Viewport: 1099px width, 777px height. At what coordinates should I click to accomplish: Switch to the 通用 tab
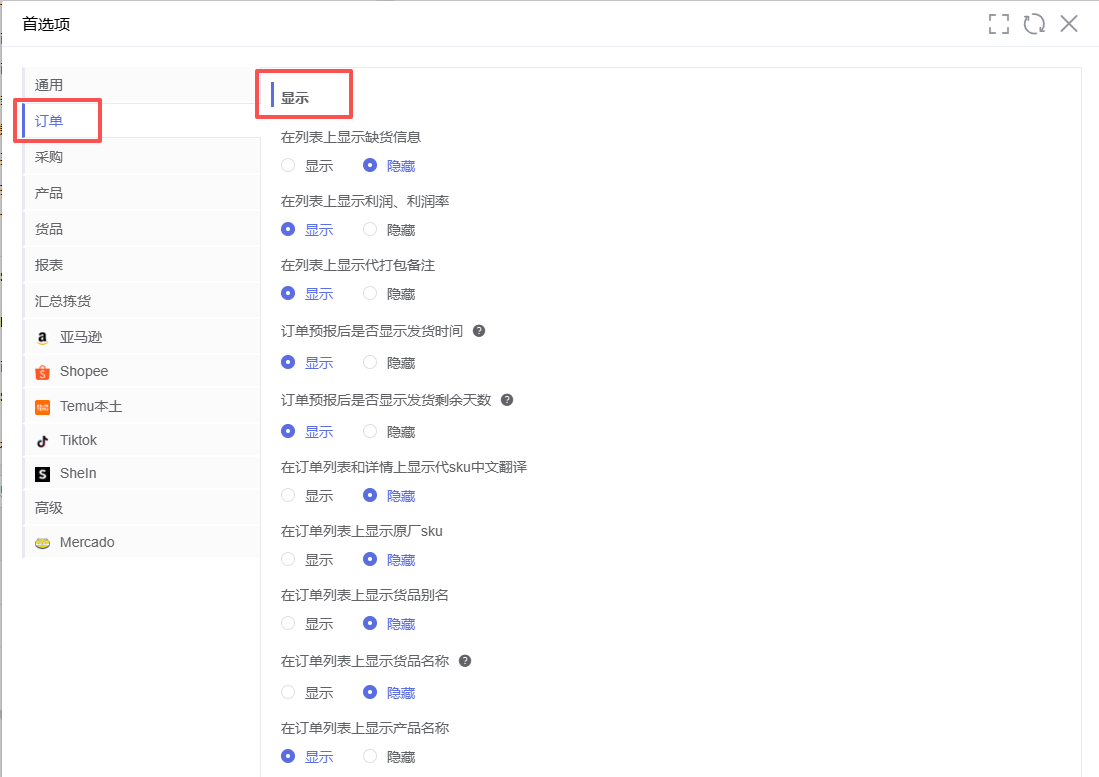pos(49,85)
